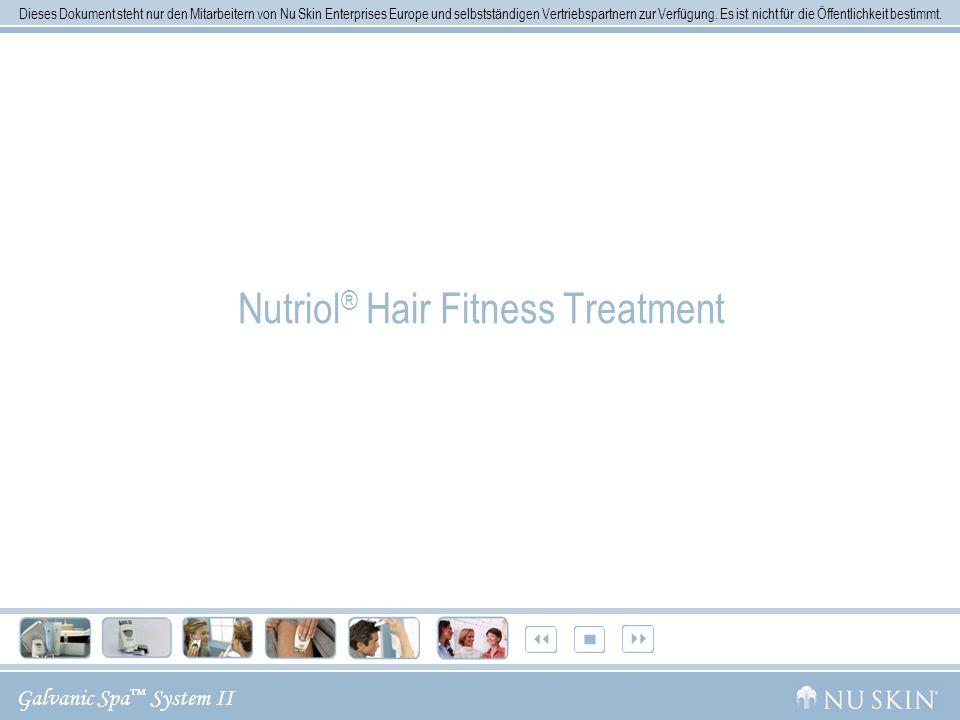Open the product box and device thumbnail
960x720 pixels.
tap(137, 638)
